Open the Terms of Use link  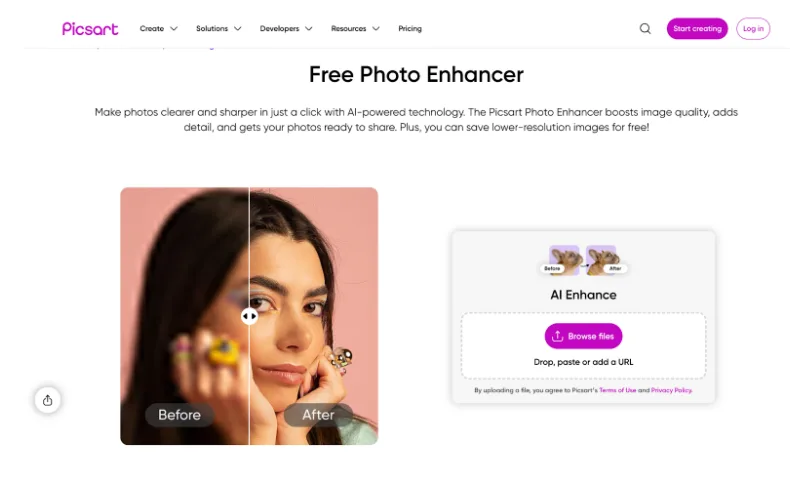(618, 390)
